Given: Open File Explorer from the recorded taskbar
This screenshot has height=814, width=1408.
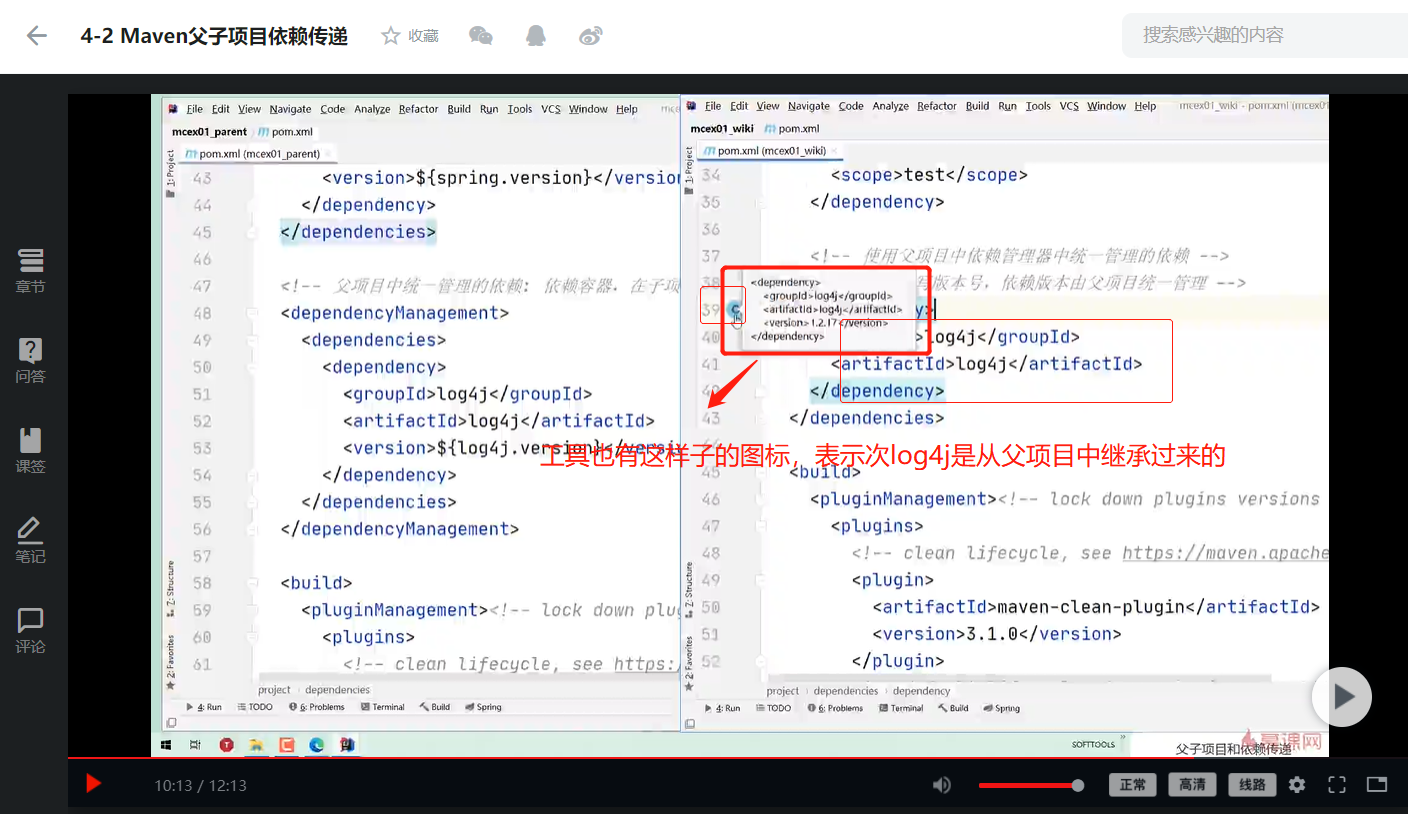Looking at the screenshot, I should click(257, 745).
